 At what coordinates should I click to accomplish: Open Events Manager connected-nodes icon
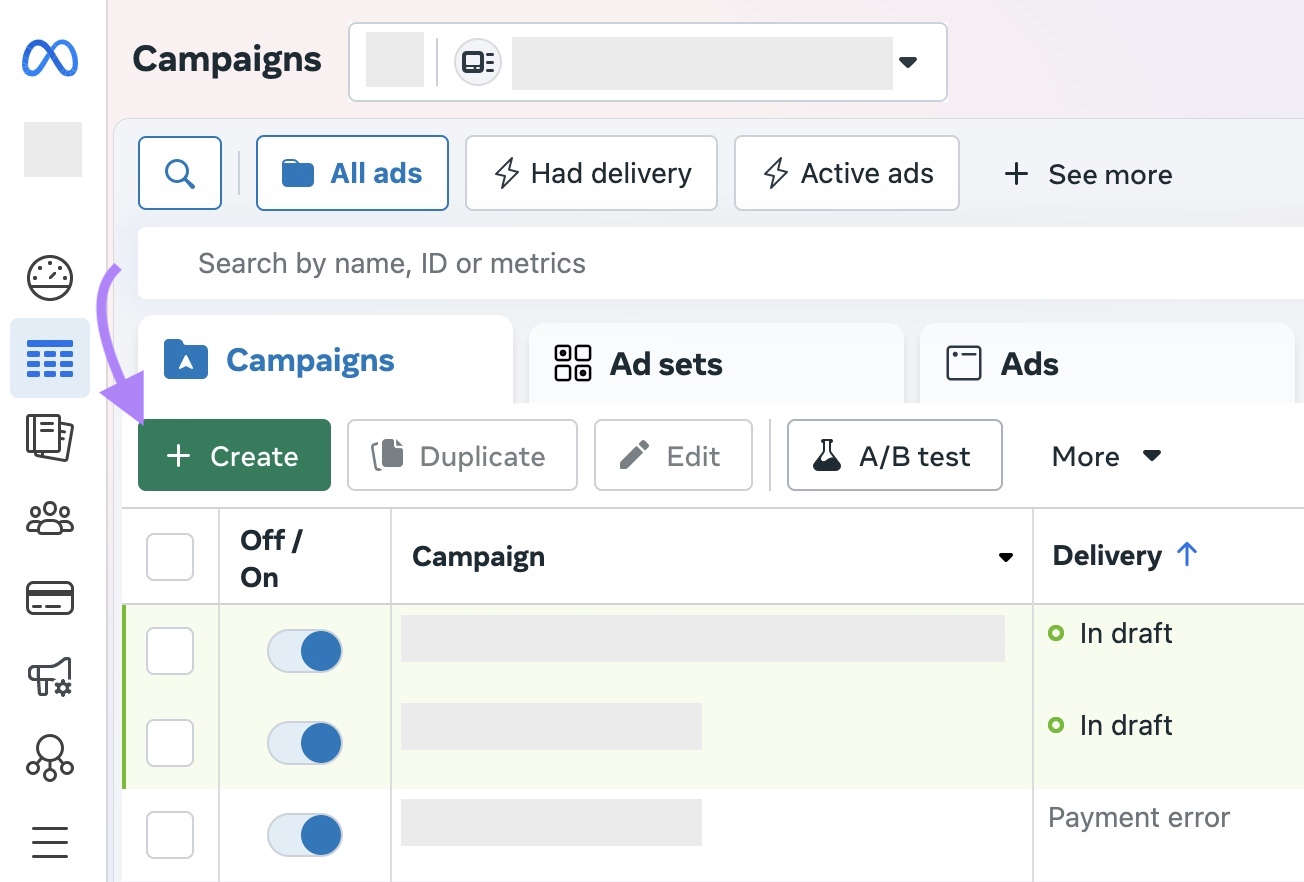pyautogui.click(x=50, y=758)
